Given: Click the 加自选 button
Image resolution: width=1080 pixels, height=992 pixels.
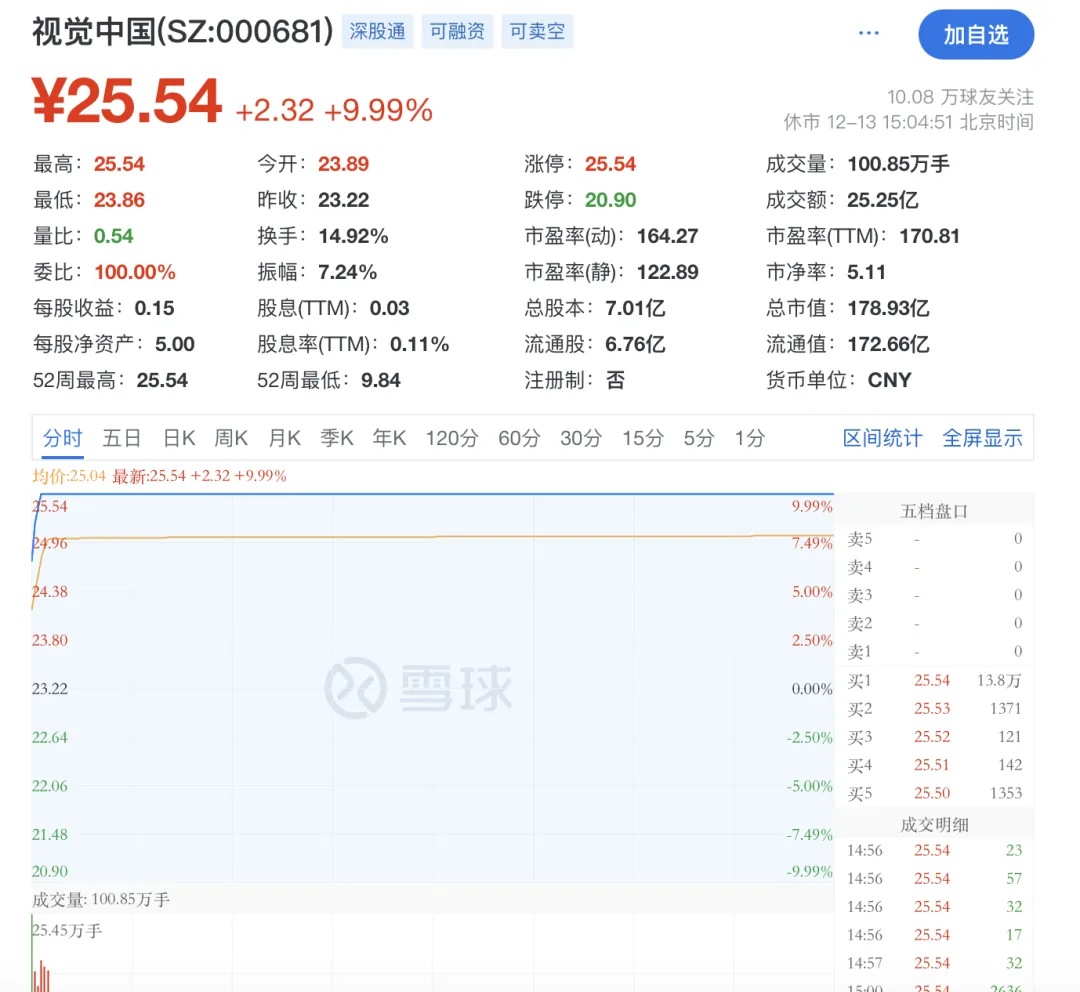Looking at the screenshot, I should (976, 34).
